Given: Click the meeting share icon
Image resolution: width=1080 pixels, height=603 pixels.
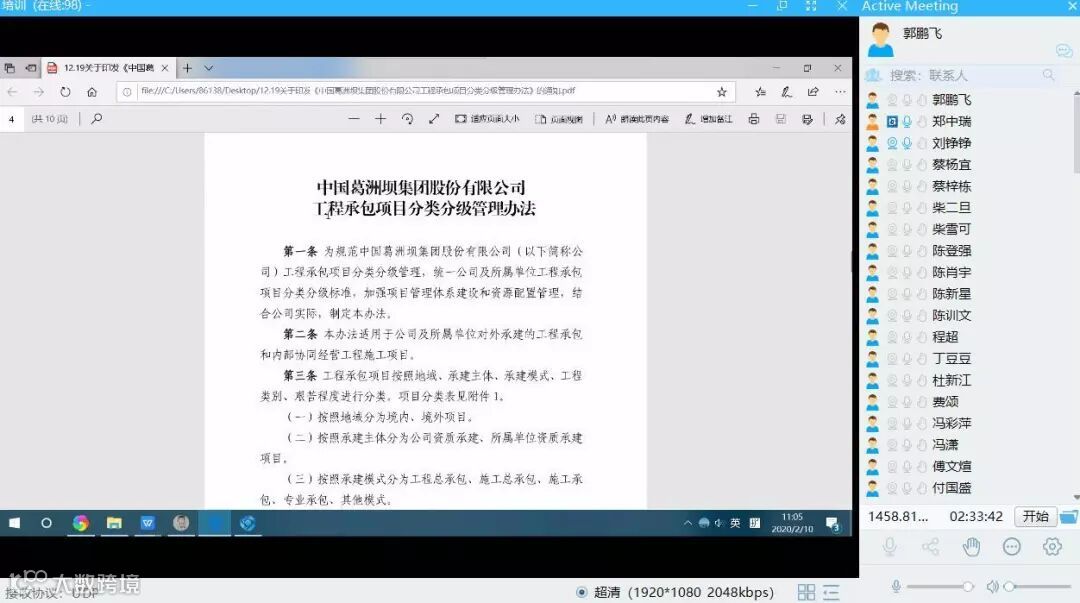Looking at the screenshot, I should tap(931, 547).
